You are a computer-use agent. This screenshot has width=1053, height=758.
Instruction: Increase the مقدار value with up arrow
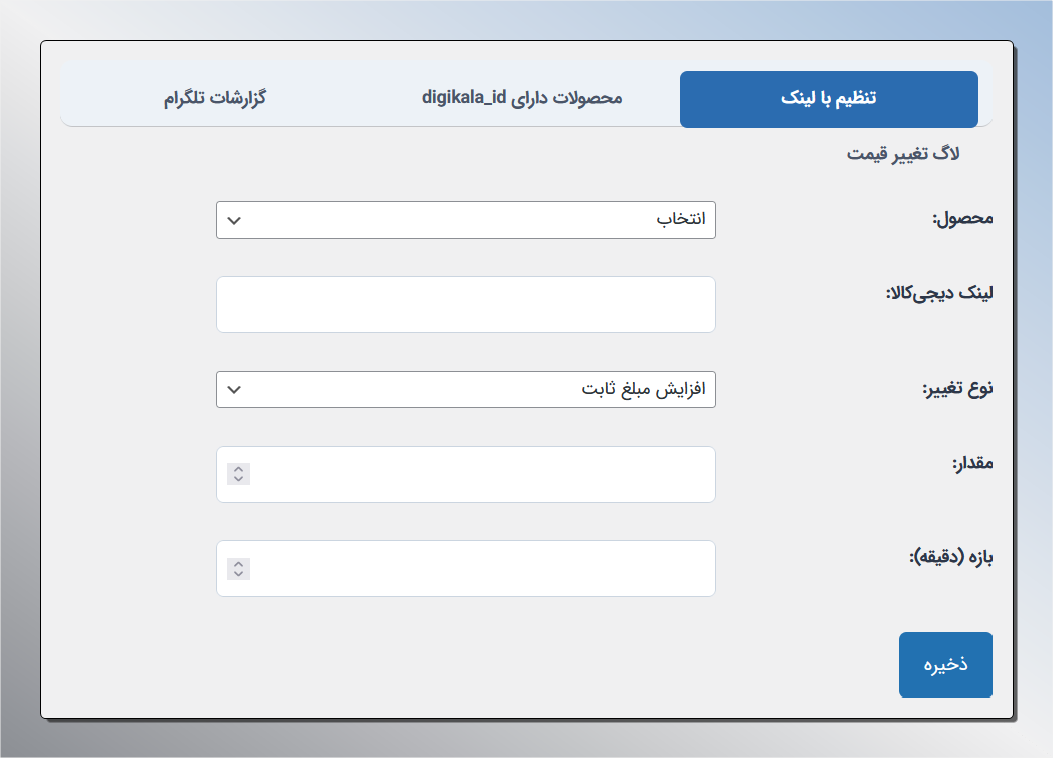point(238,469)
